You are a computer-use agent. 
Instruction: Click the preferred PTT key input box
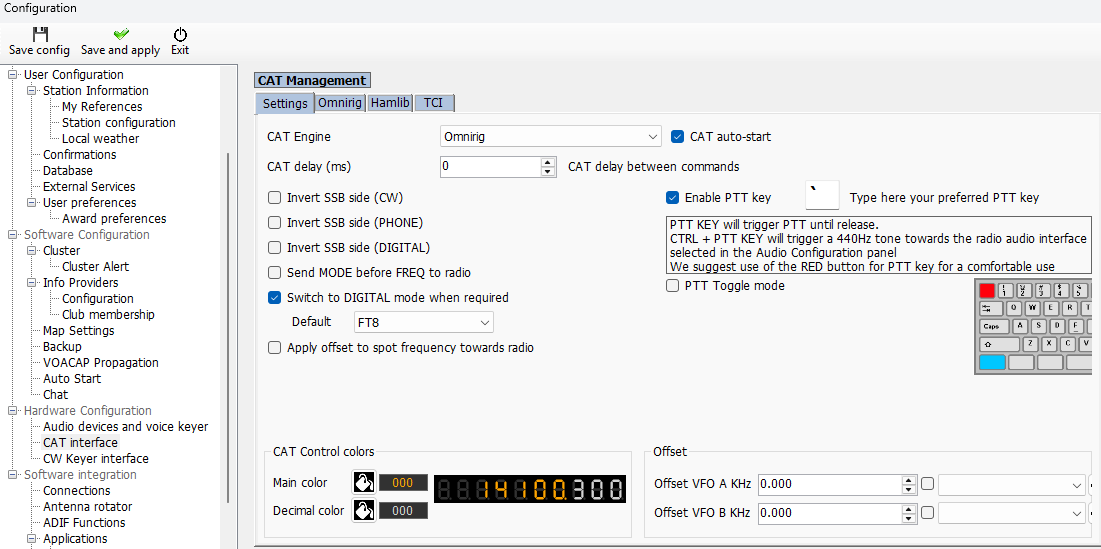[822, 194]
